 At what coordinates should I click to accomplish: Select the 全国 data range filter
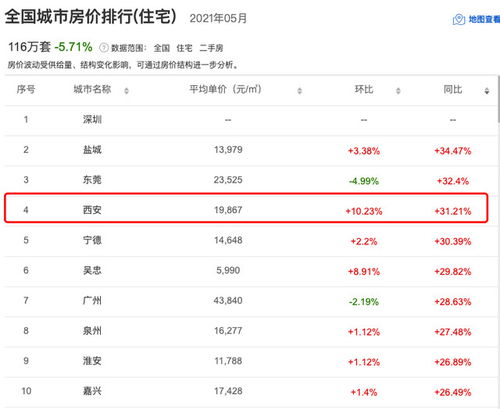point(162,48)
